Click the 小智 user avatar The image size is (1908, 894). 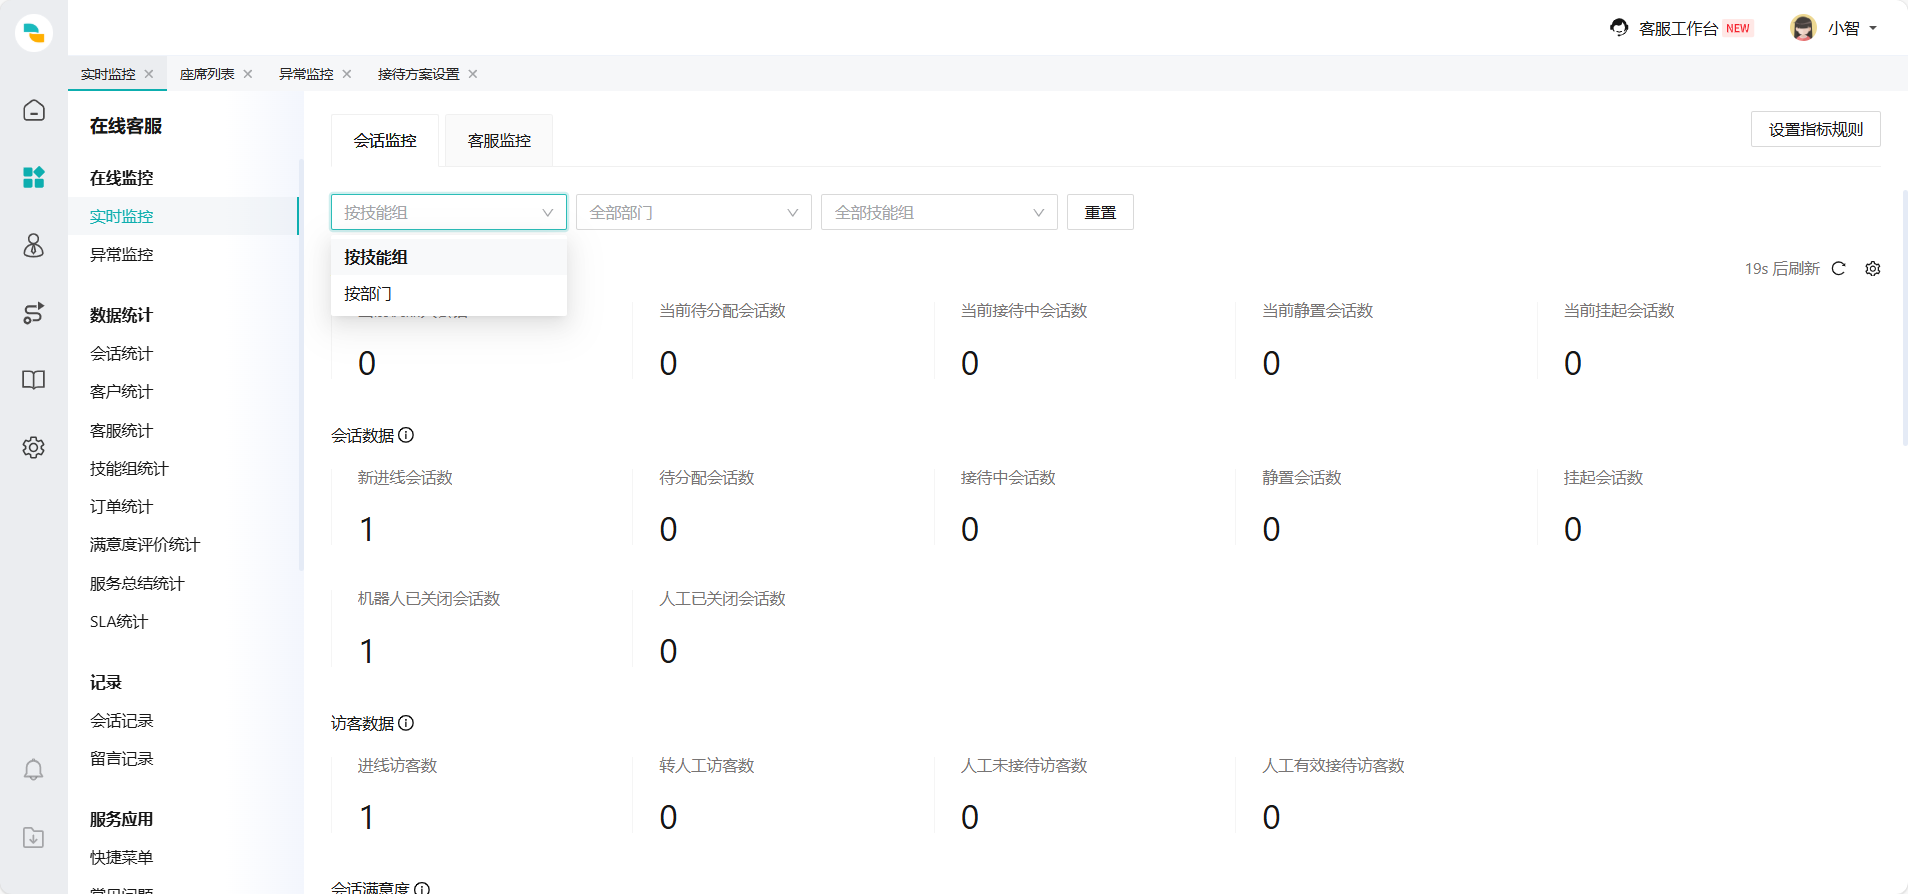[1803, 28]
